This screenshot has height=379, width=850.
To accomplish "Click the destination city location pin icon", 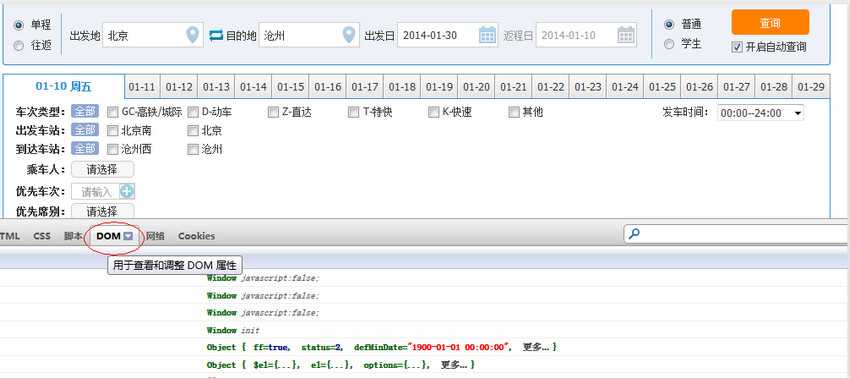I will 349,35.
